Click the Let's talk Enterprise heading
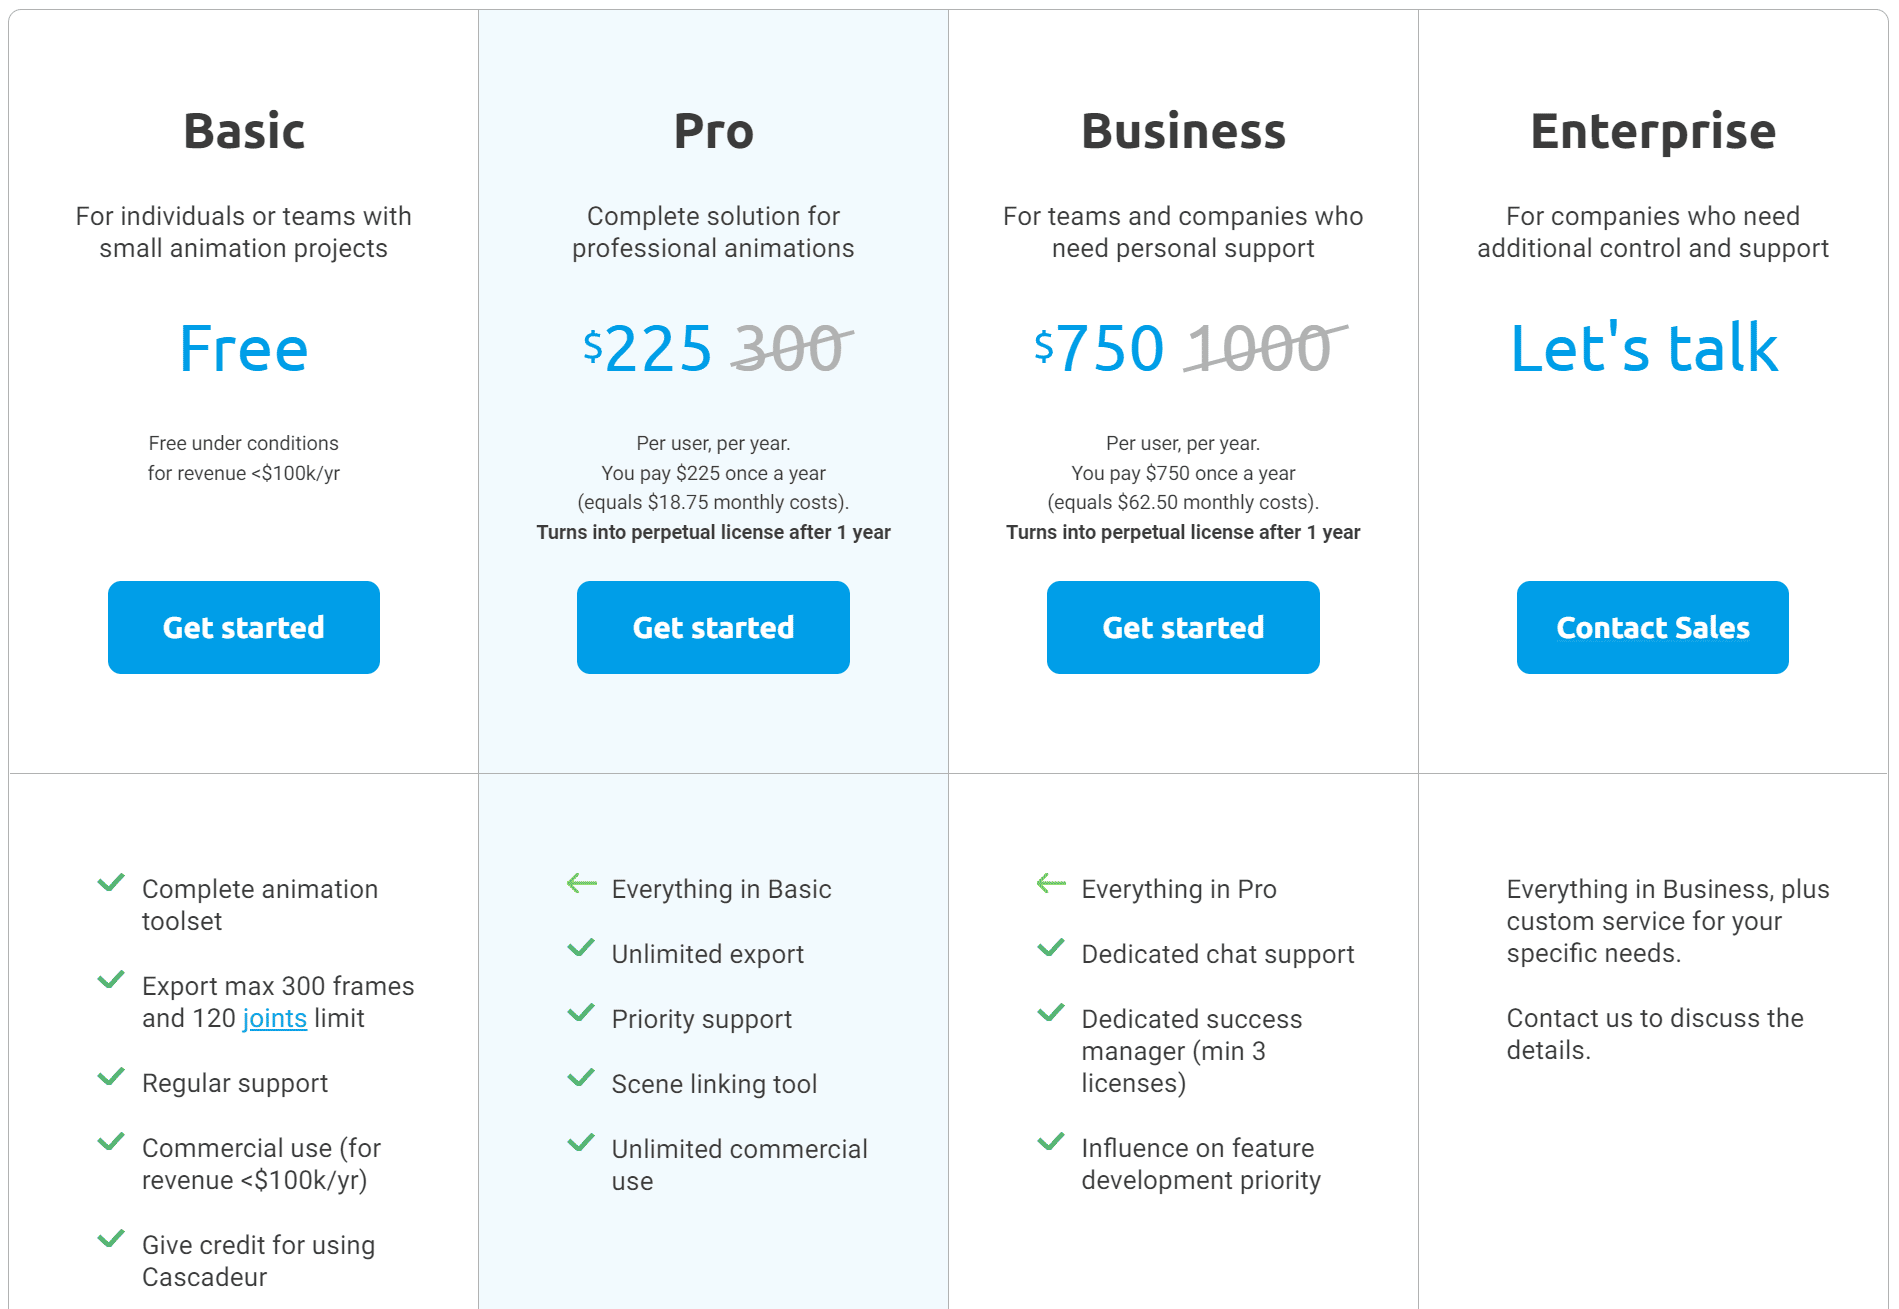1899x1309 pixels. click(1644, 349)
